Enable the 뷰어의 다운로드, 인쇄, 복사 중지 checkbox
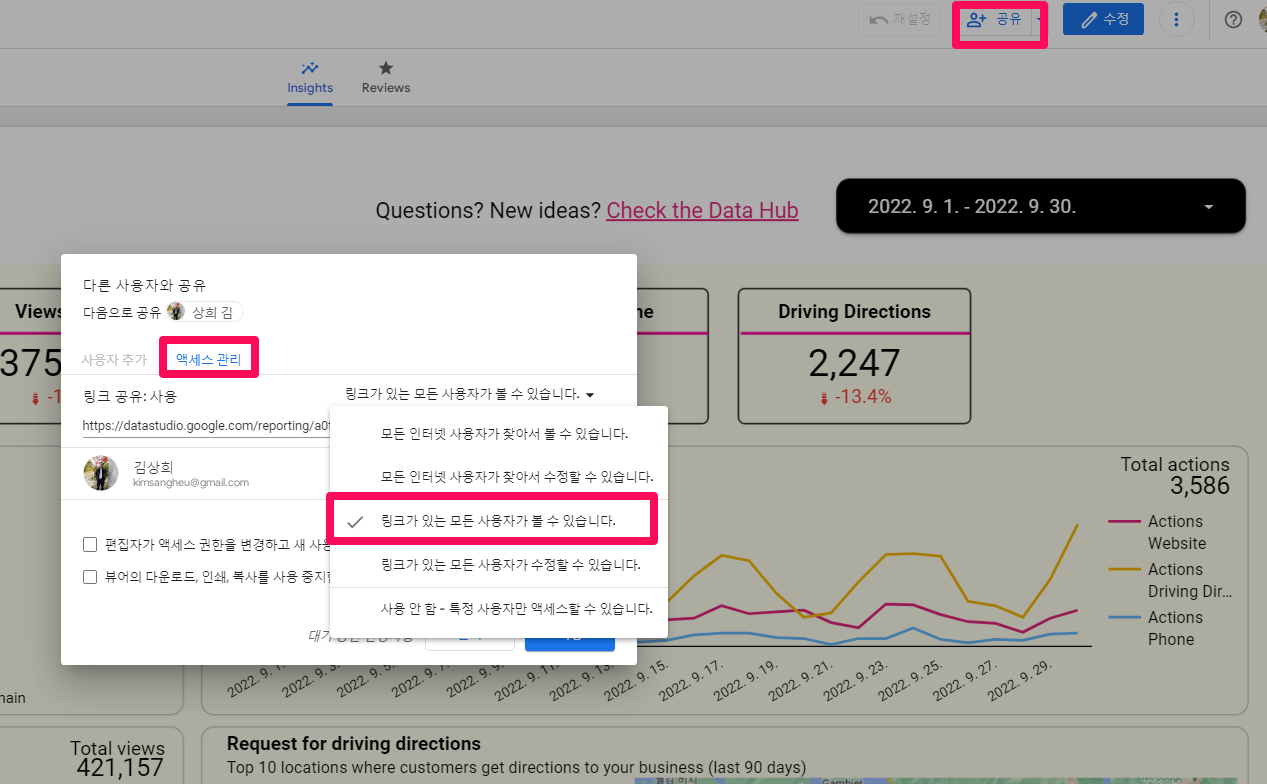Screen dimensions: 1267x784 point(89,577)
